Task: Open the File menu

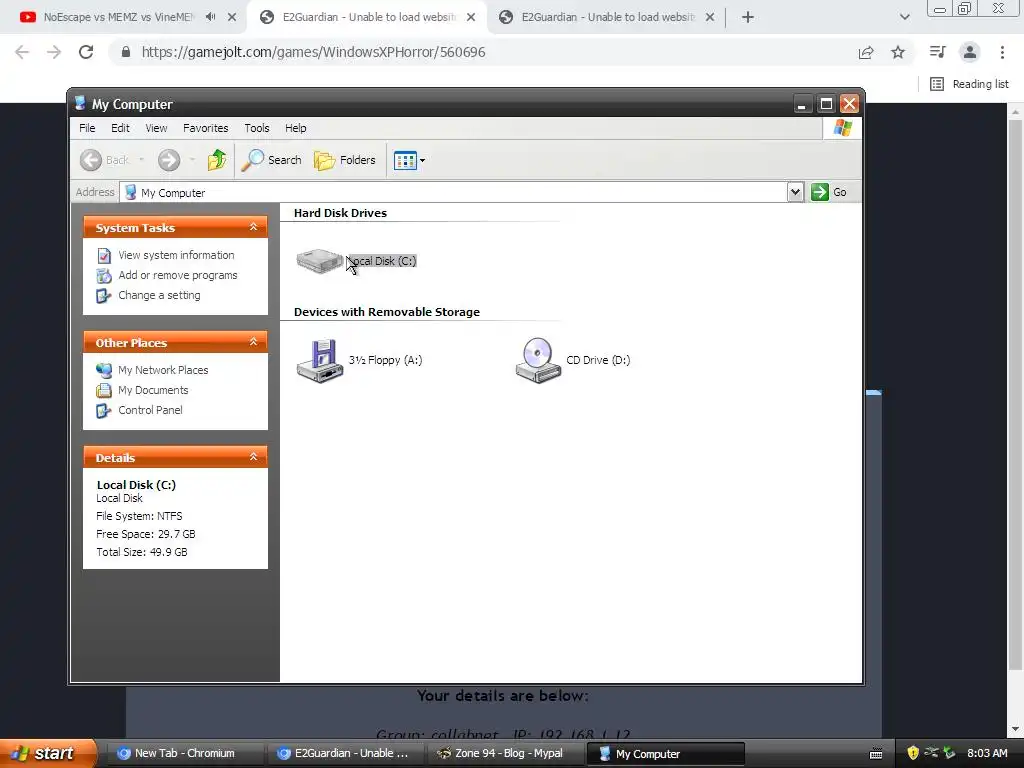Action: [87, 128]
